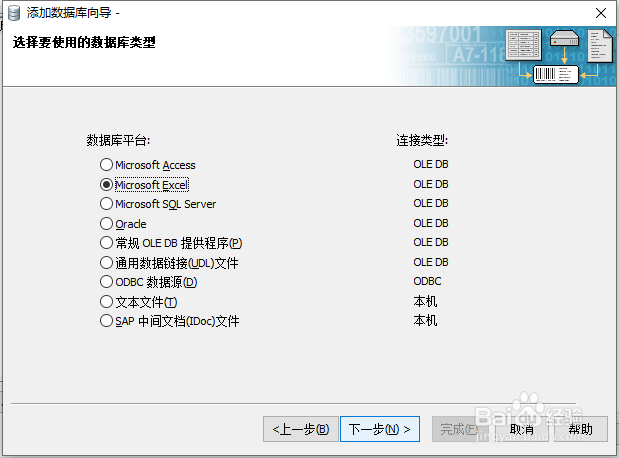Close the 添加数据库向导 dialog
Screen dimensions: 619x458
pos(601,13)
